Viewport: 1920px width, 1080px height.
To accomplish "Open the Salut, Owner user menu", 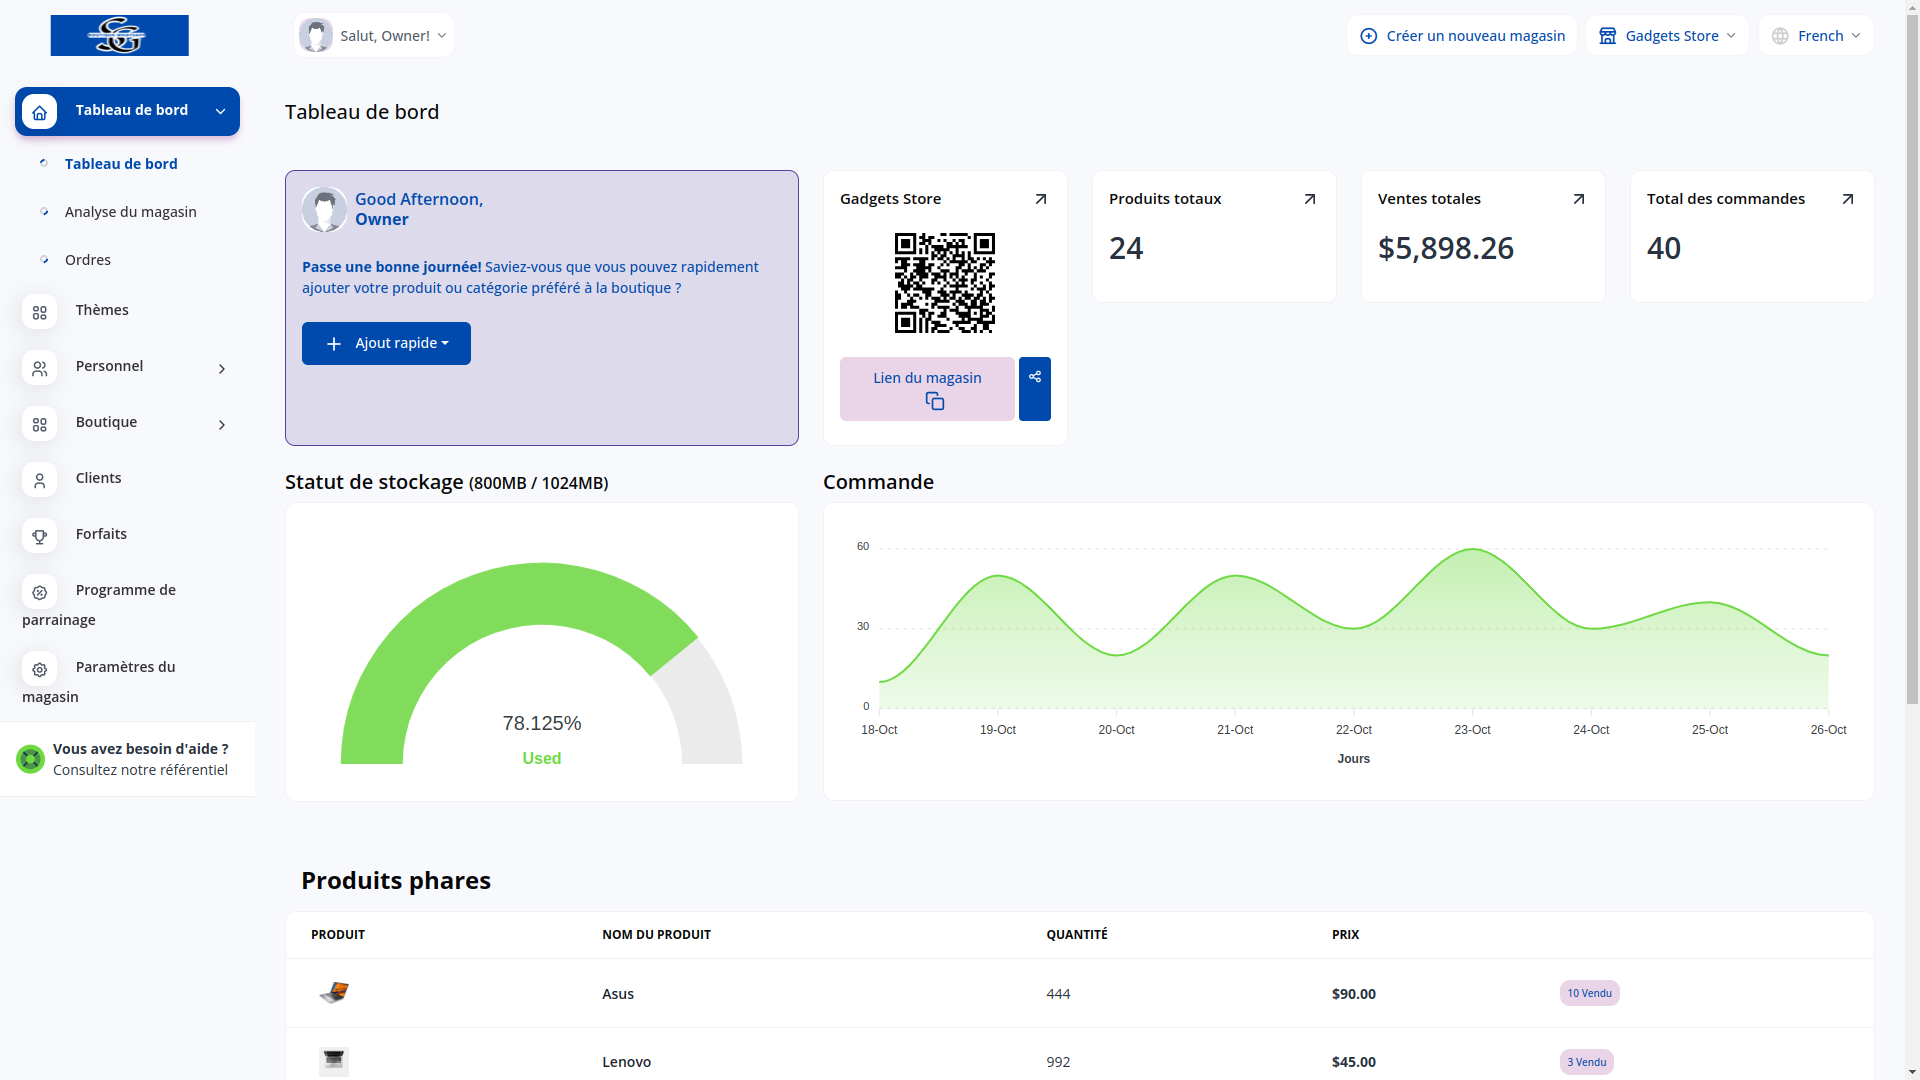I will (374, 36).
